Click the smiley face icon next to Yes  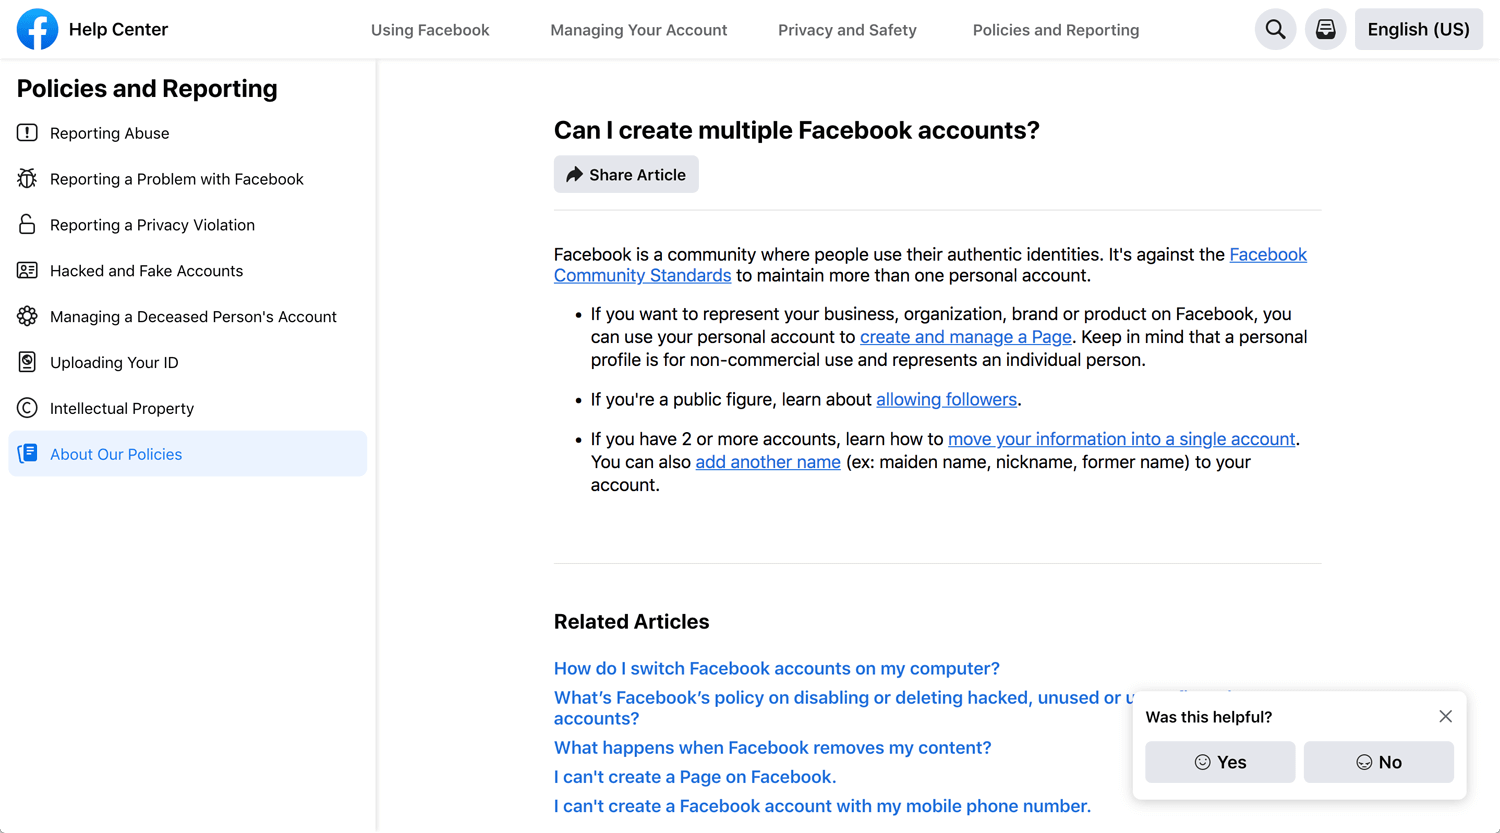point(1203,762)
